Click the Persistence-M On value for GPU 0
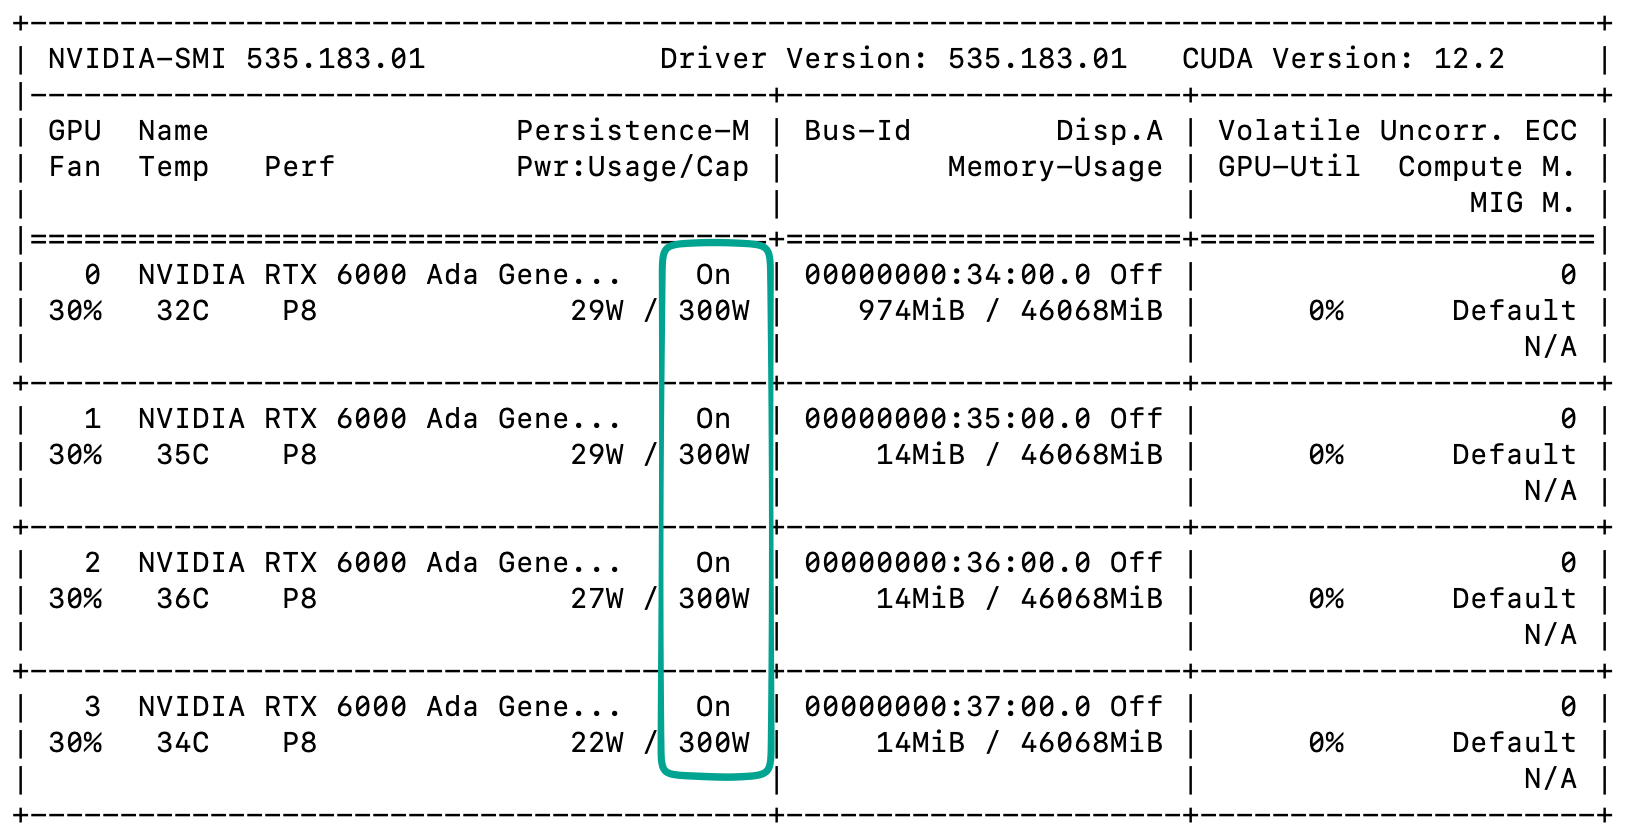 [713, 275]
